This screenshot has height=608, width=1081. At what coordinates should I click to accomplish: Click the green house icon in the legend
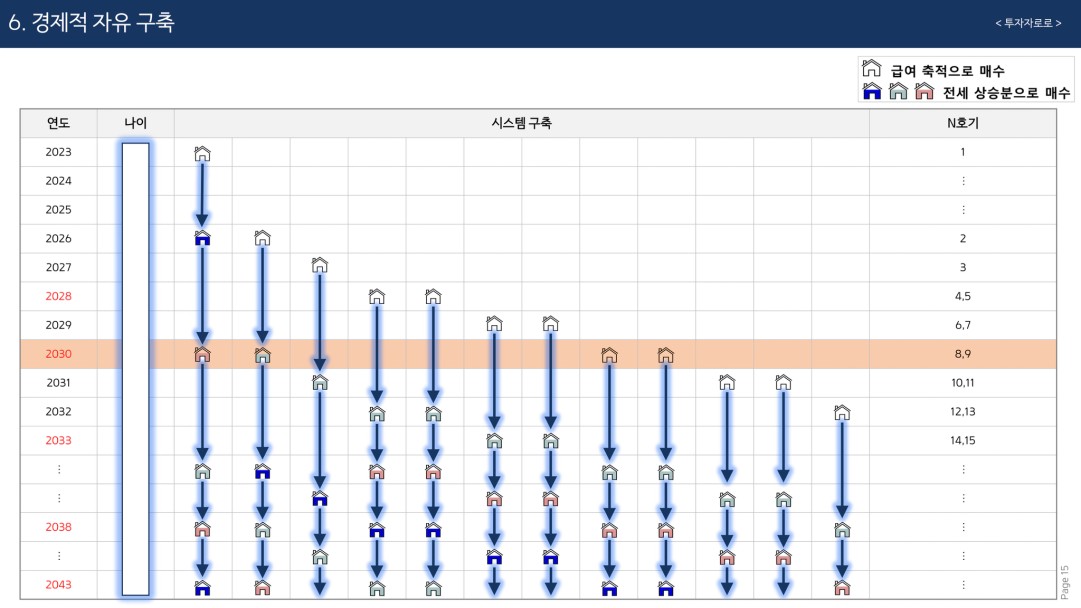pos(898,91)
